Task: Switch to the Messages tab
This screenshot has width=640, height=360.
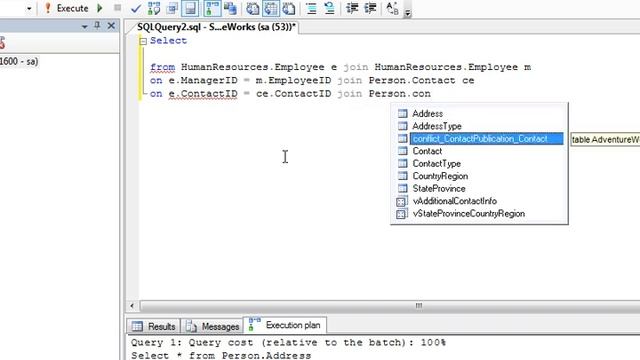Action: click(x=212, y=326)
